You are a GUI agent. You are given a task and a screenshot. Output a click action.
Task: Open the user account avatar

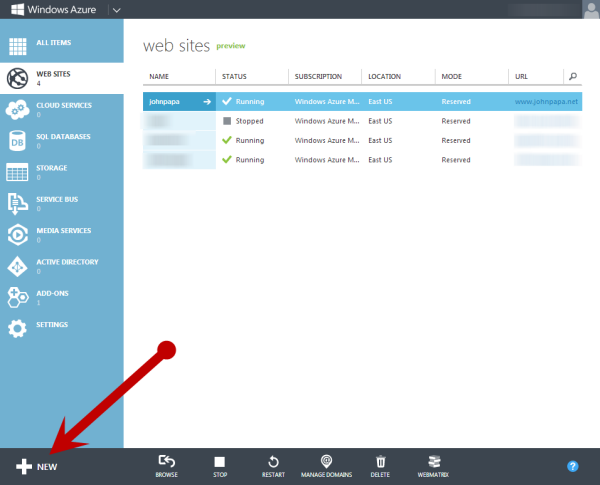(591, 10)
